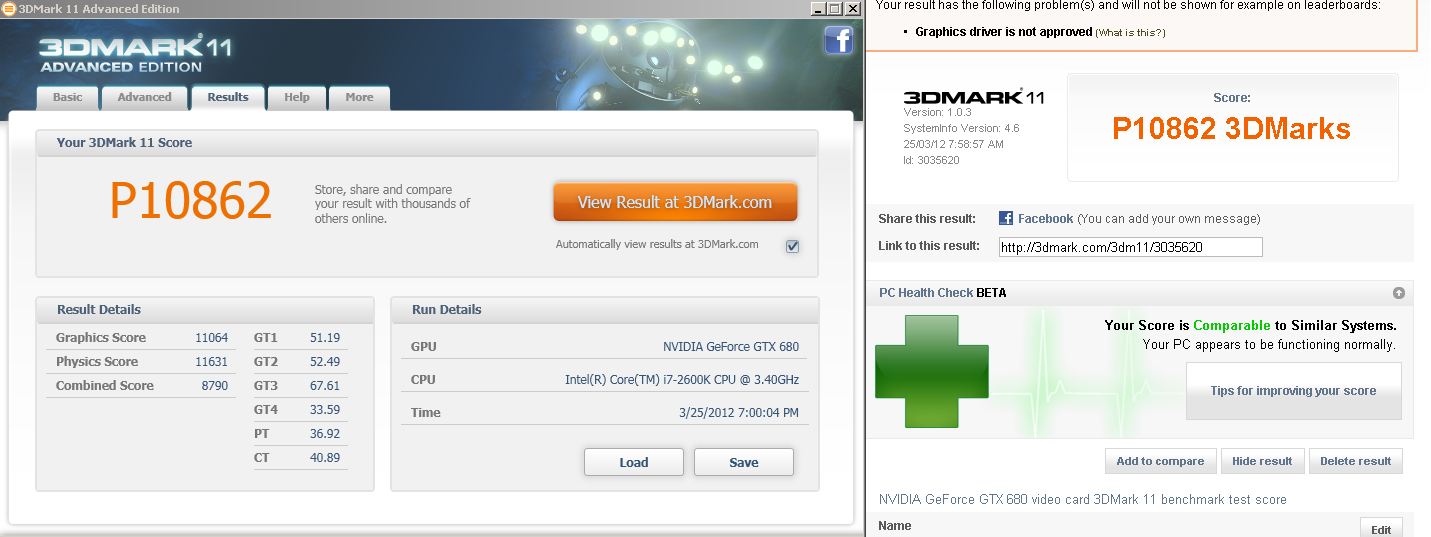Click the Facebook logo beside share link
The width and height of the screenshot is (1431, 537).
click(x=1006, y=218)
